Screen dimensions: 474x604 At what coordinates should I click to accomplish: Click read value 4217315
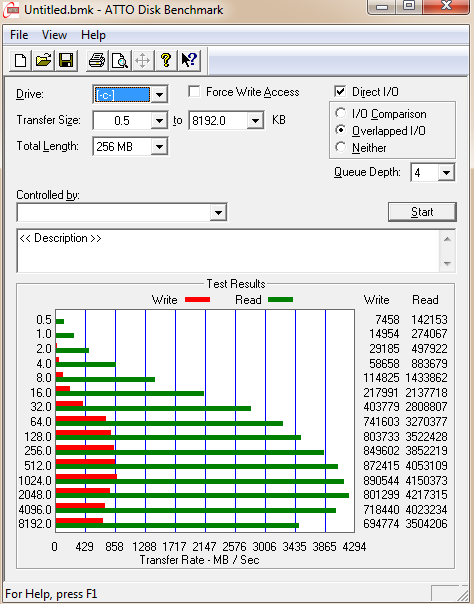pos(427,494)
